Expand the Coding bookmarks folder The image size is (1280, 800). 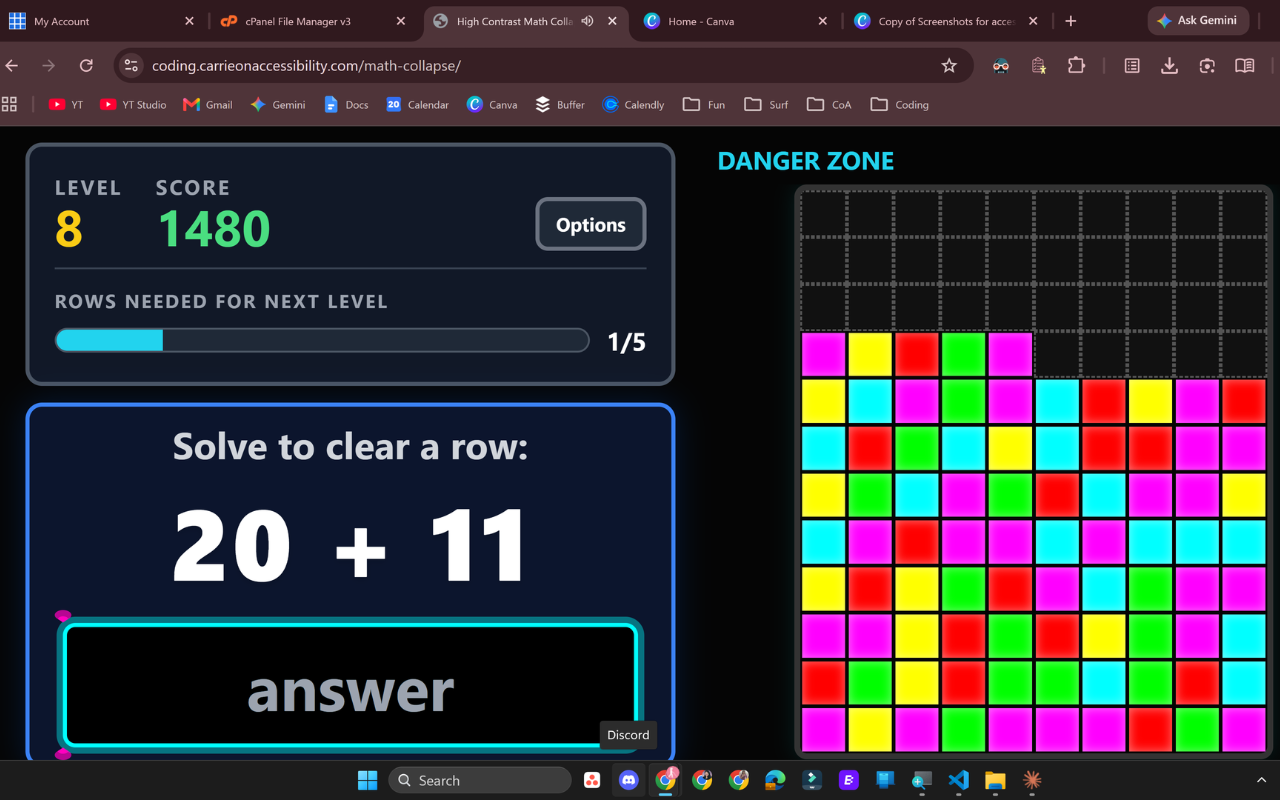click(900, 104)
